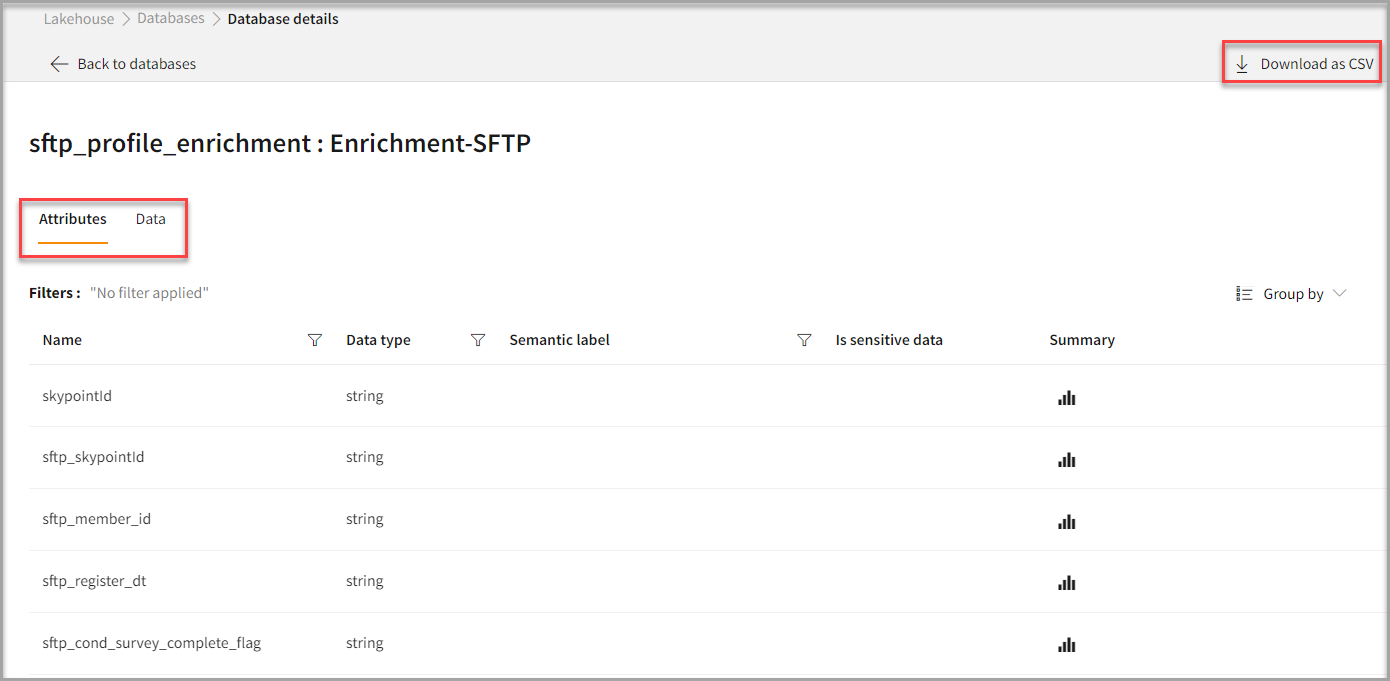
Task: Go back to databases list
Action: [x=136, y=64]
